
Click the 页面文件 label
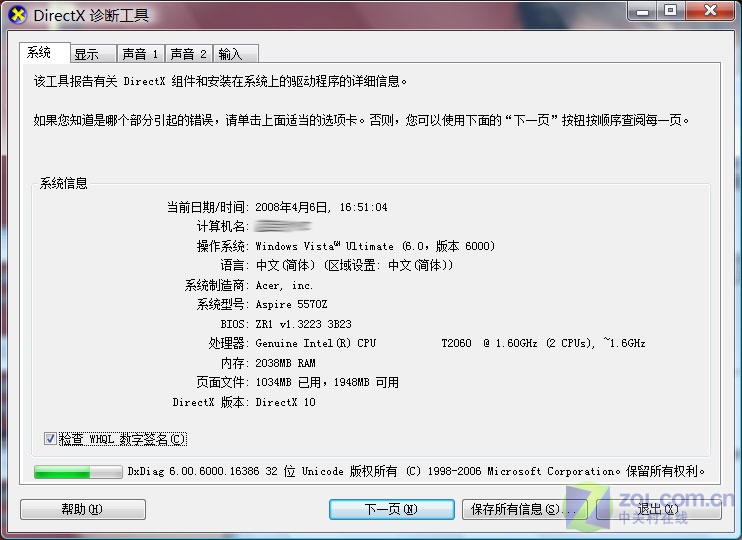pos(222,382)
